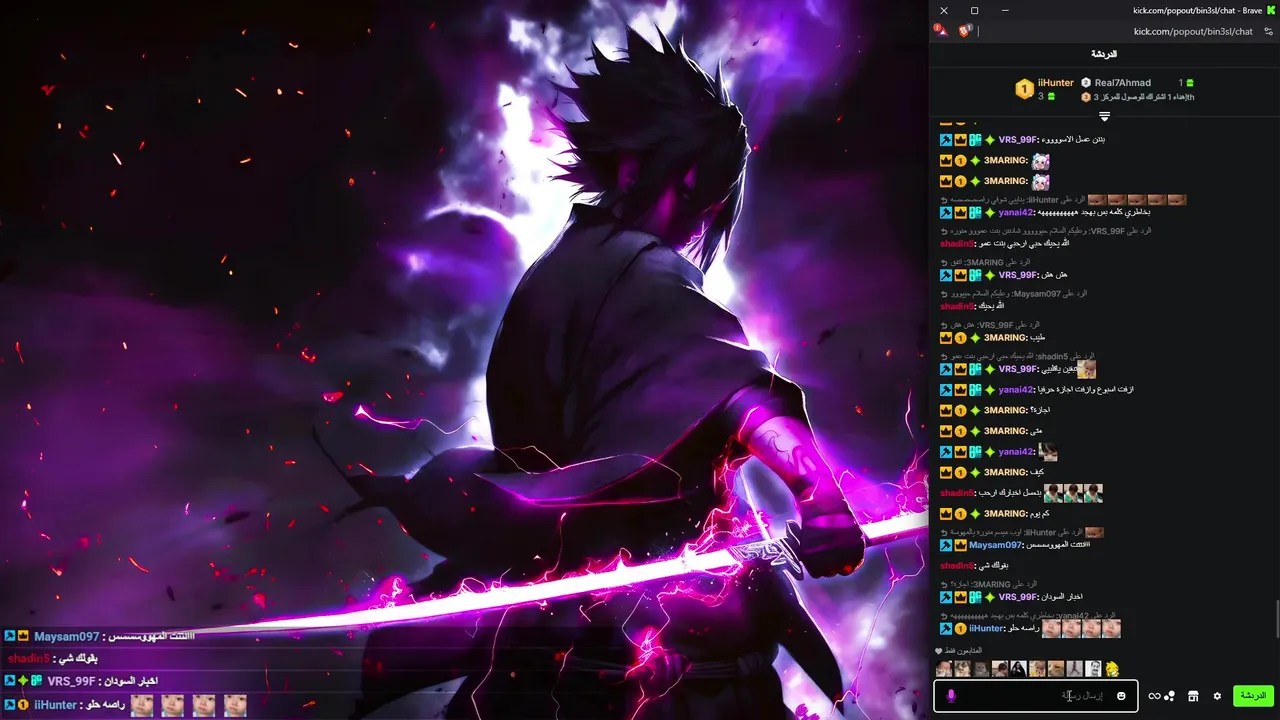The height and width of the screenshot is (720, 1280).
Task: Open Brave Rewards triangle icon
Action: point(940,31)
